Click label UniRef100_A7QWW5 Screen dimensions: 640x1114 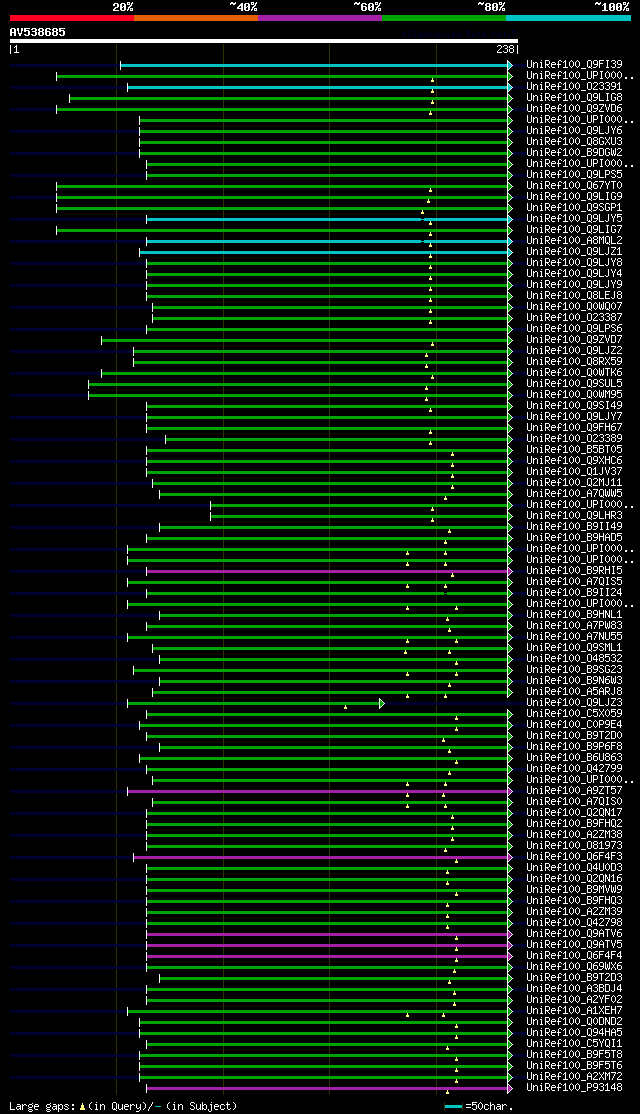pyautogui.click(x=574, y=494)
